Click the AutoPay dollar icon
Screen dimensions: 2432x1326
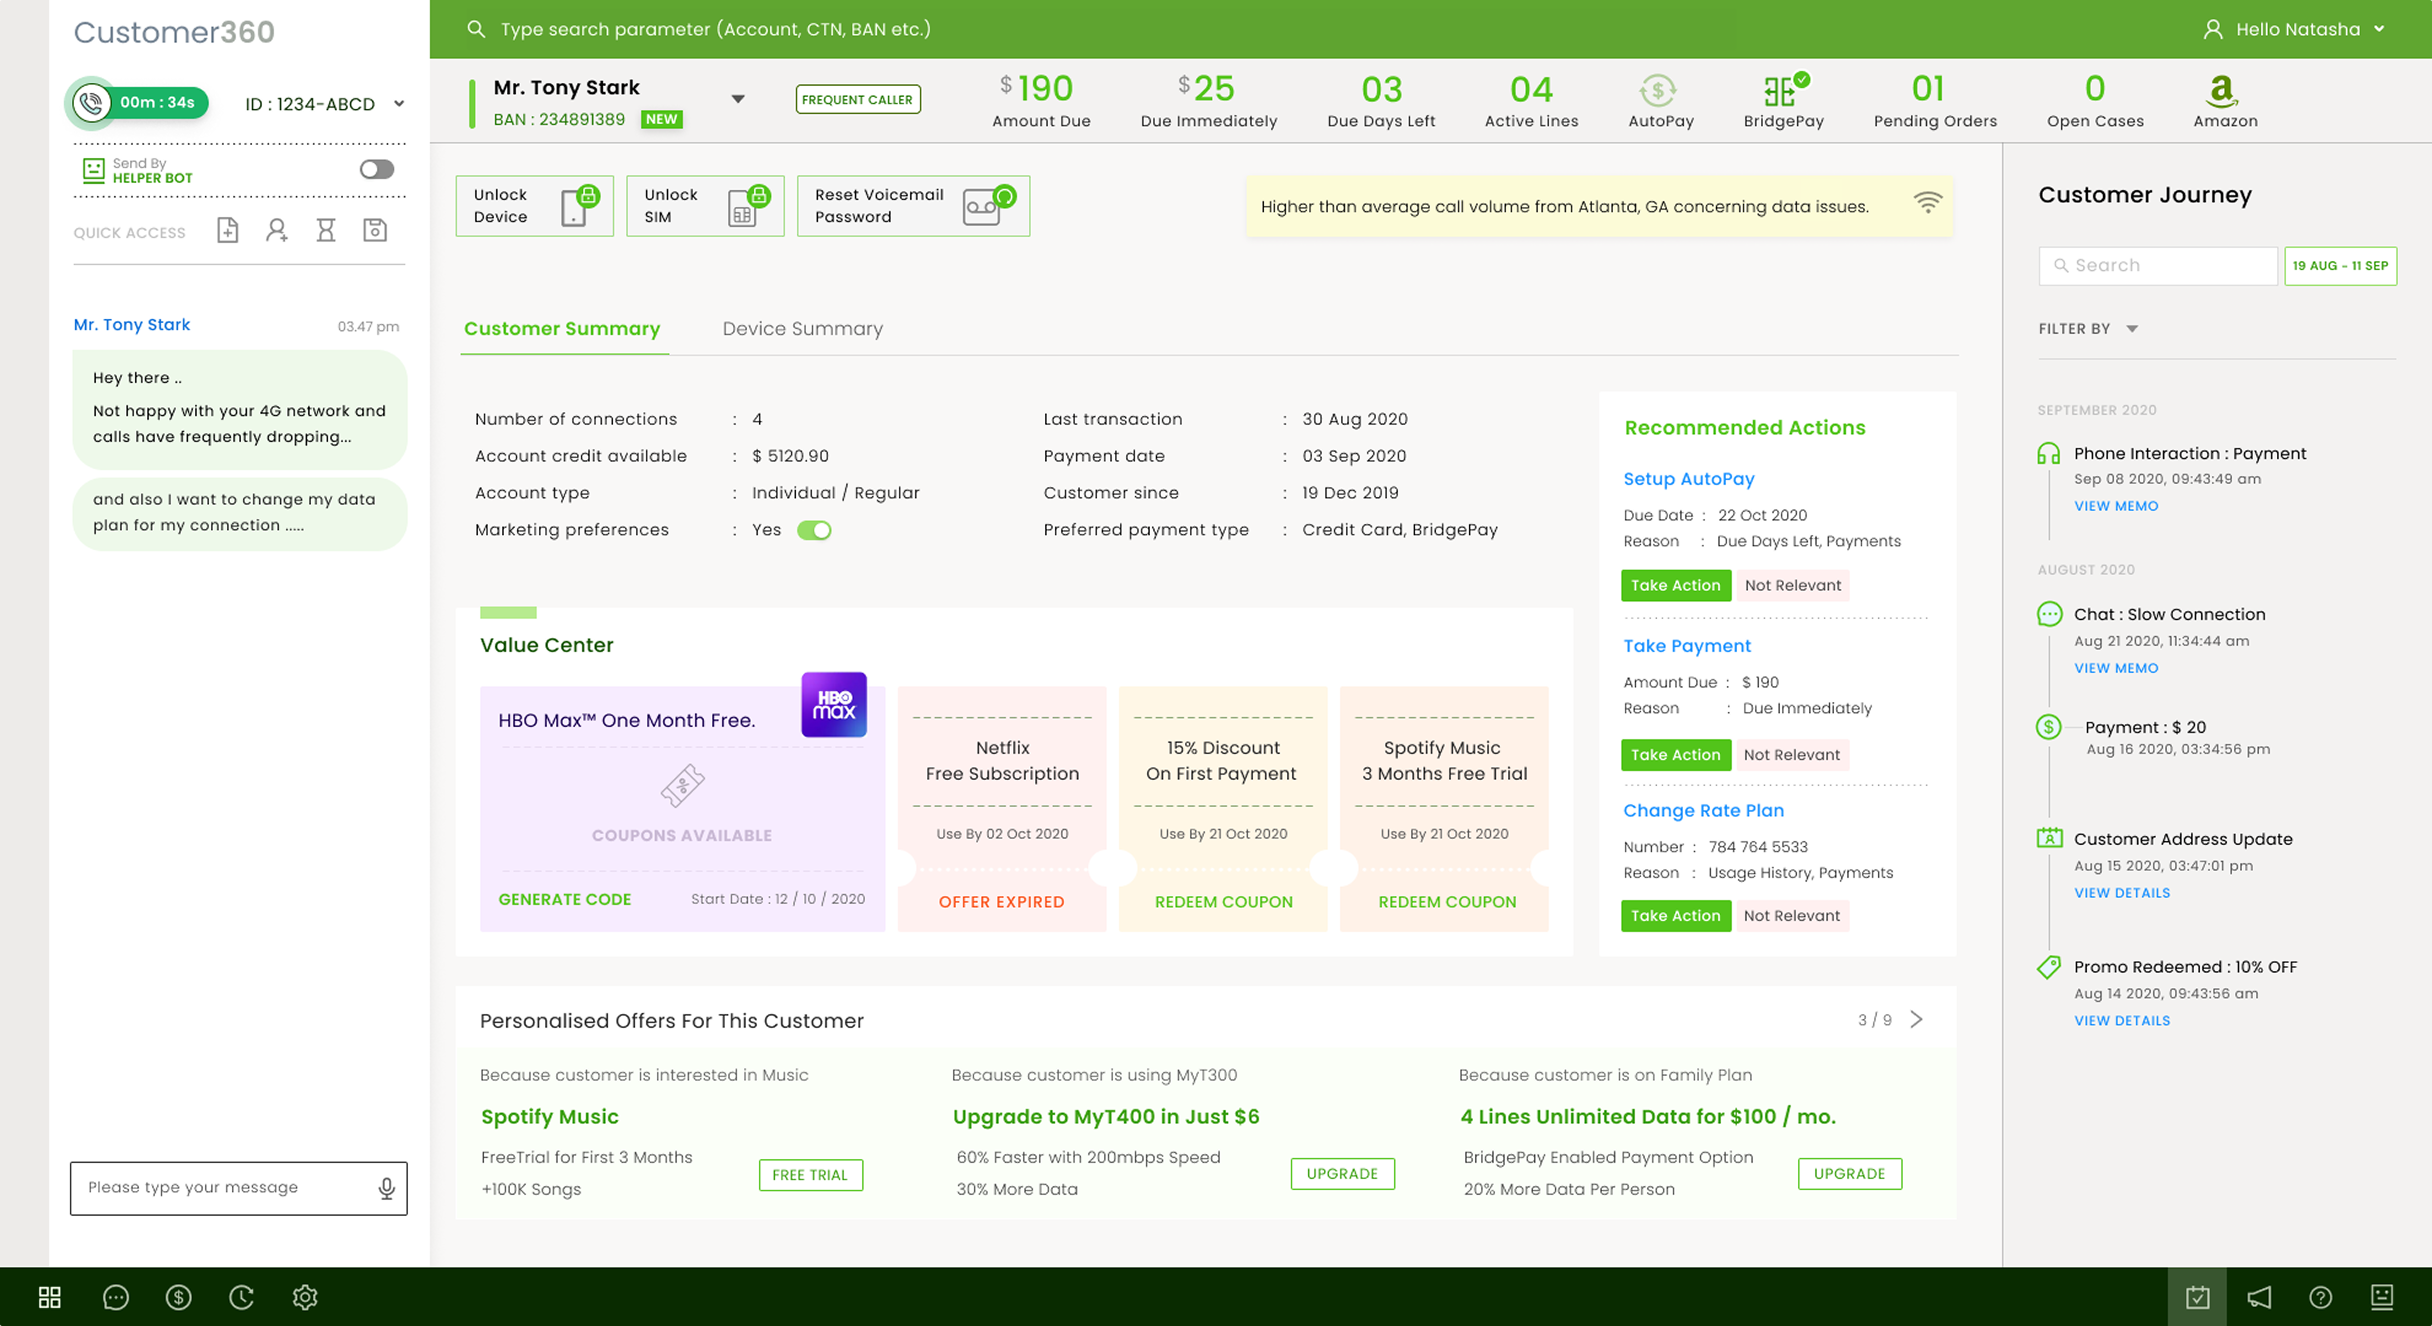pos(1659,91)
